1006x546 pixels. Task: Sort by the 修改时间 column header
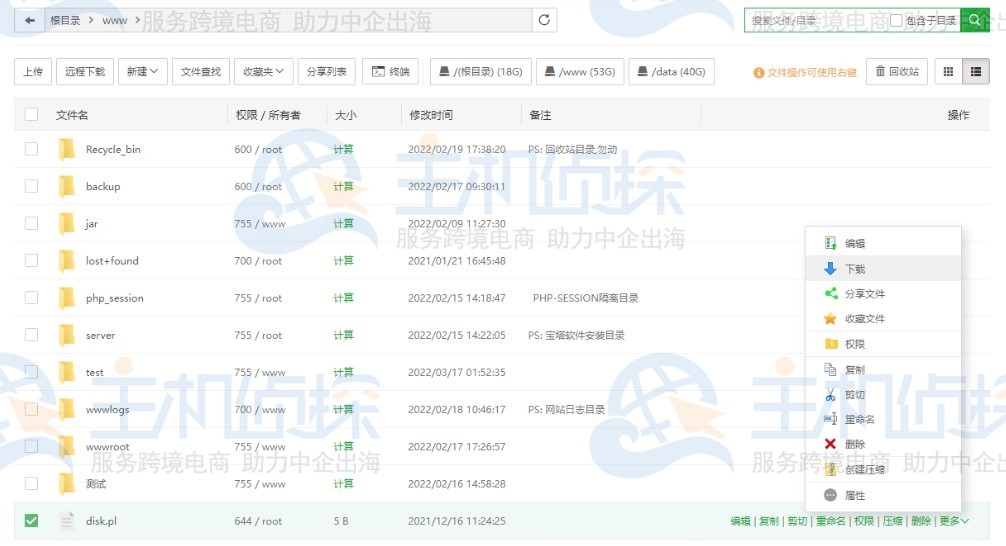(431, 115)
